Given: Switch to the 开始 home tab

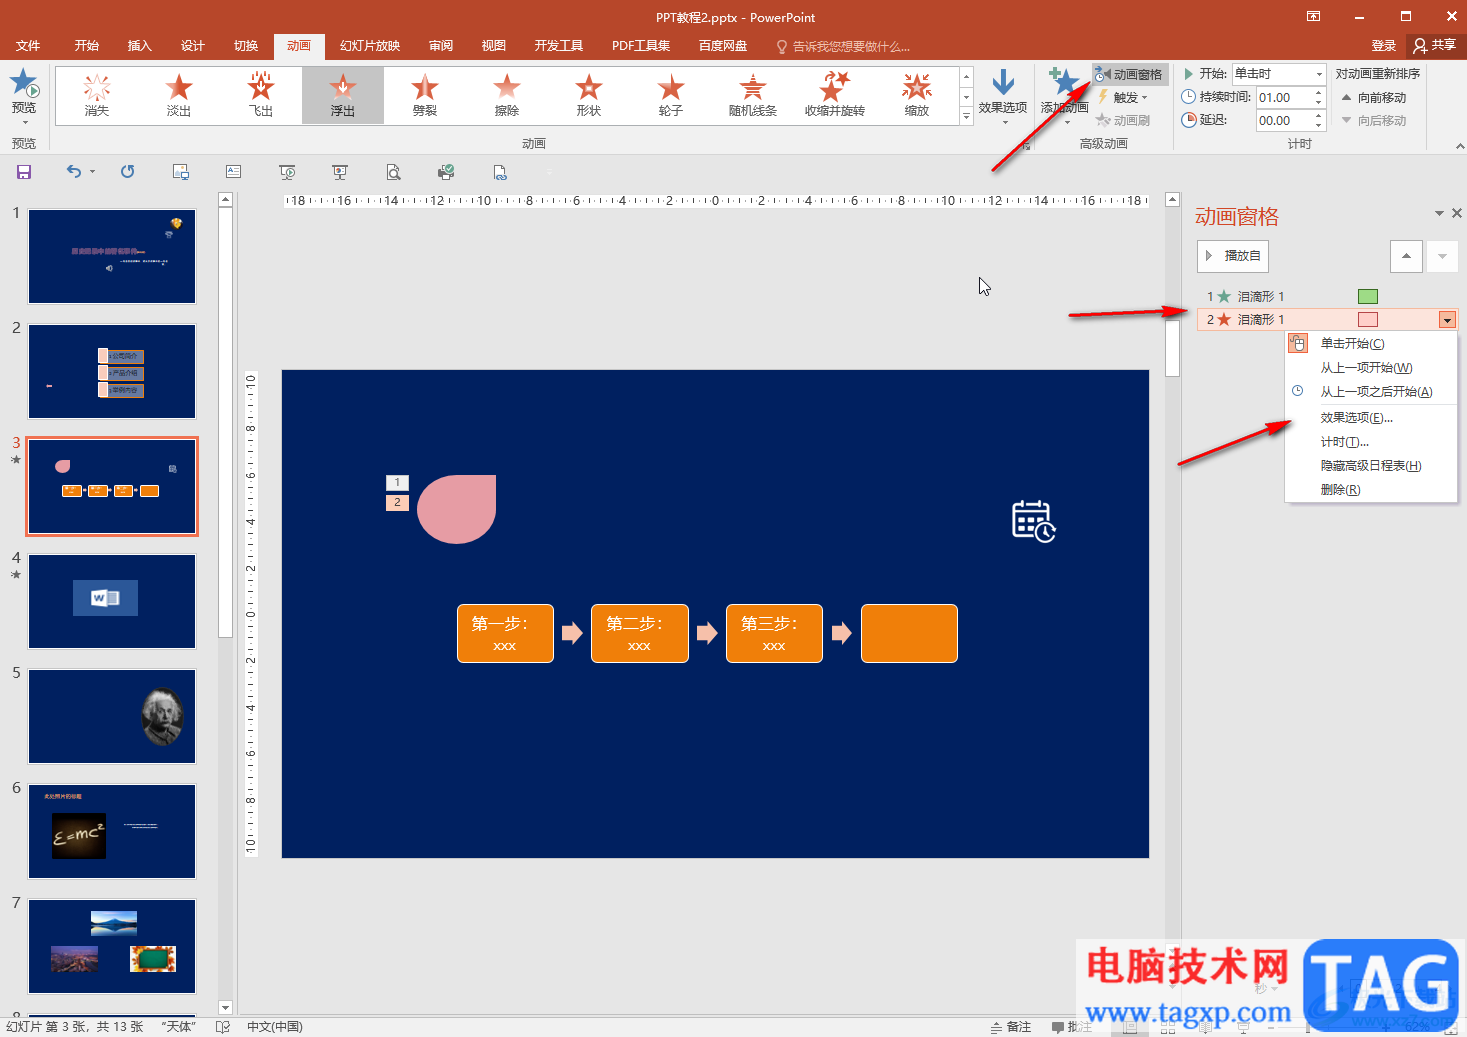Looking at the screenshot, I should [87, 46].
